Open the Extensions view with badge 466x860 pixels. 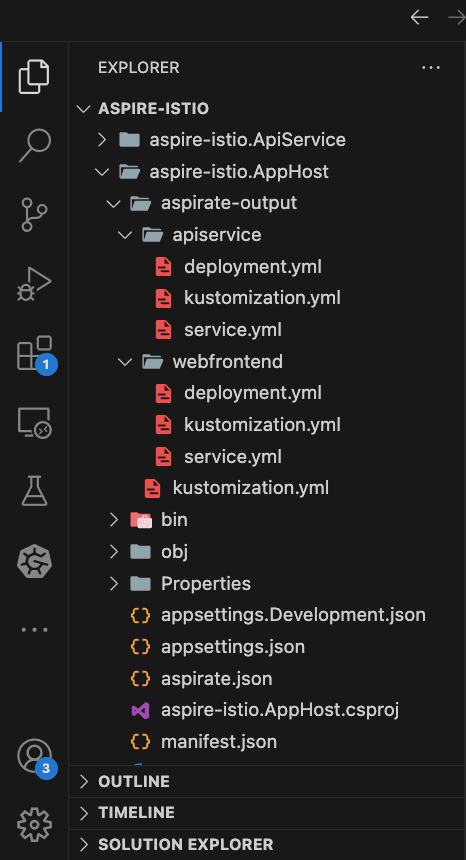(x=35, y=354)
